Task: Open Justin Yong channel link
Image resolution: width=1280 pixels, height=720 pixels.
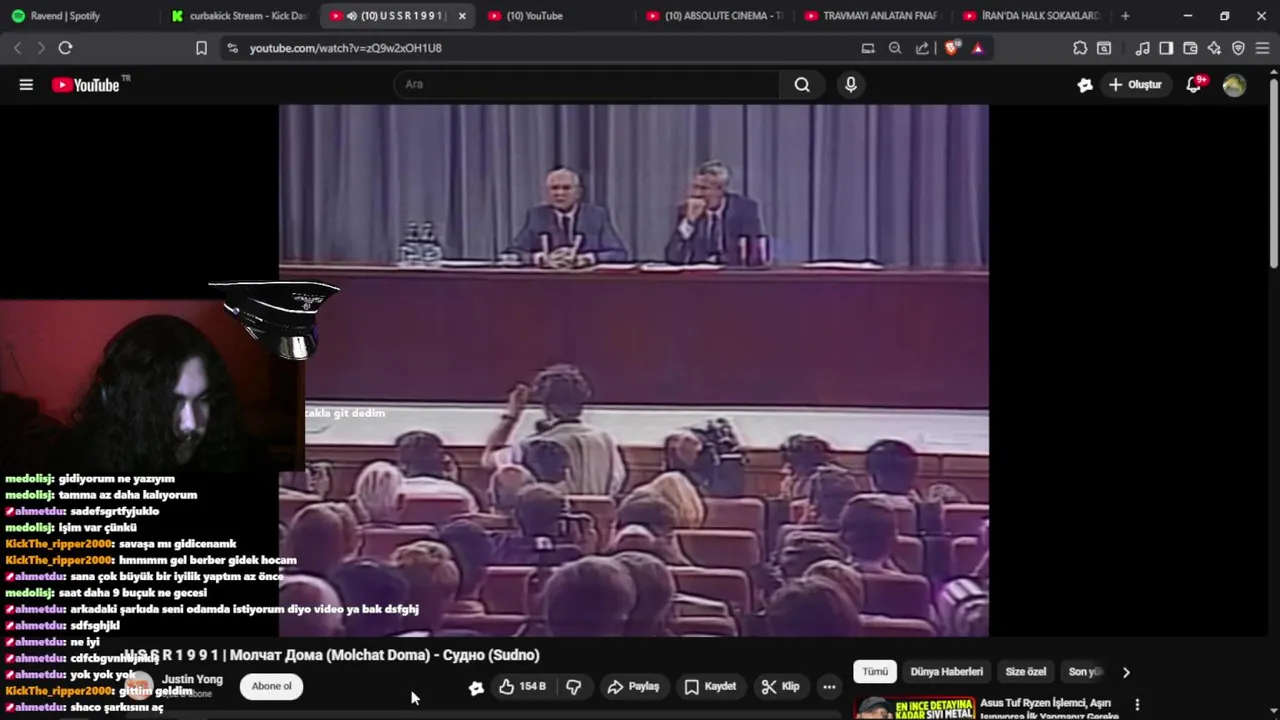Action: coord(192,679)
